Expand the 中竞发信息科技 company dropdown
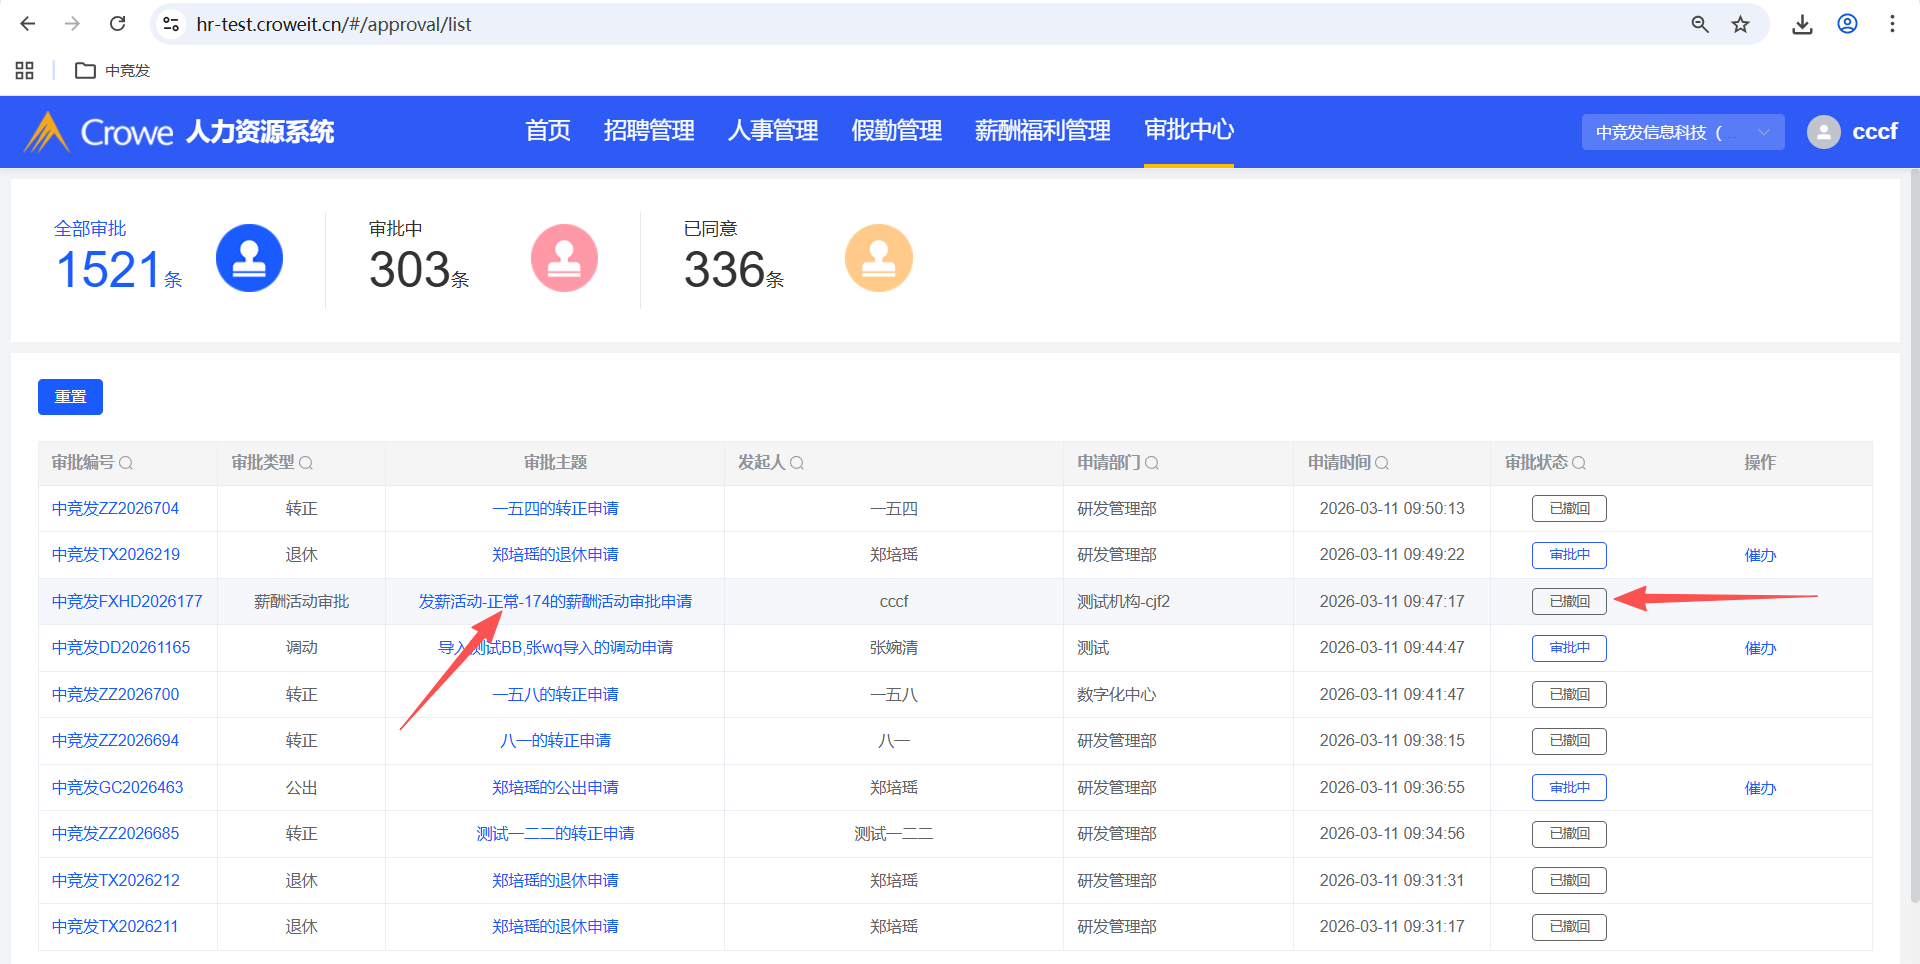This screenshot has height=964, width=1920. point(1682,132)
